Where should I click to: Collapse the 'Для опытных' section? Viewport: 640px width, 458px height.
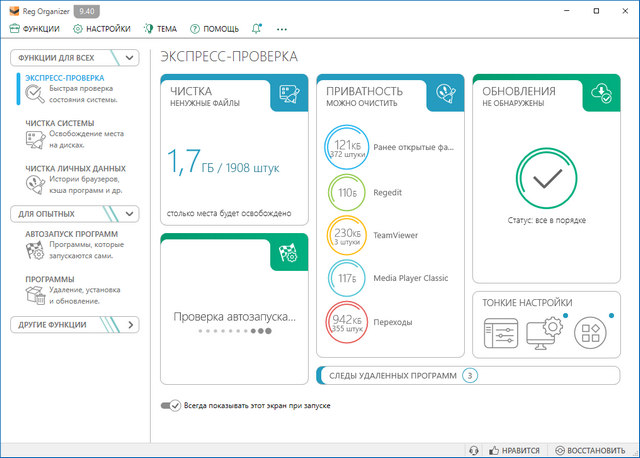[x=132, y=213]
